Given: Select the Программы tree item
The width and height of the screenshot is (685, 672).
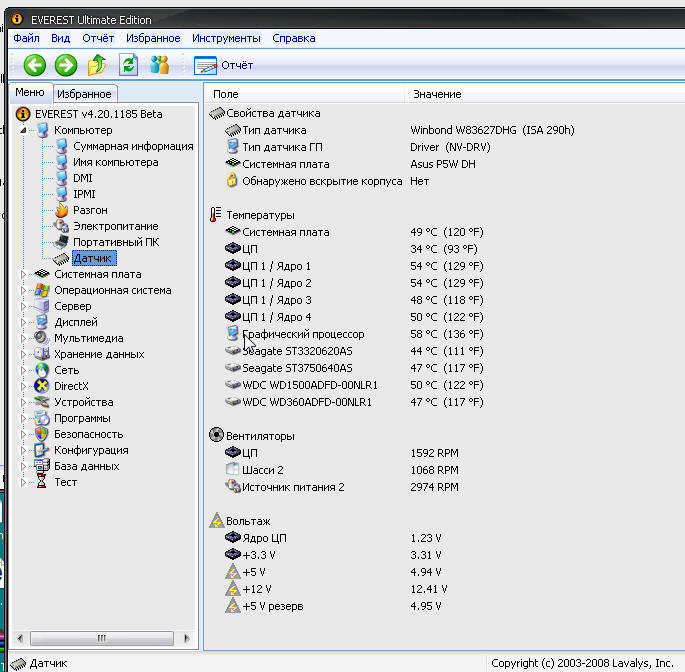Looking at the screenshot, I should pyautogui.click(x=82, y=418).
